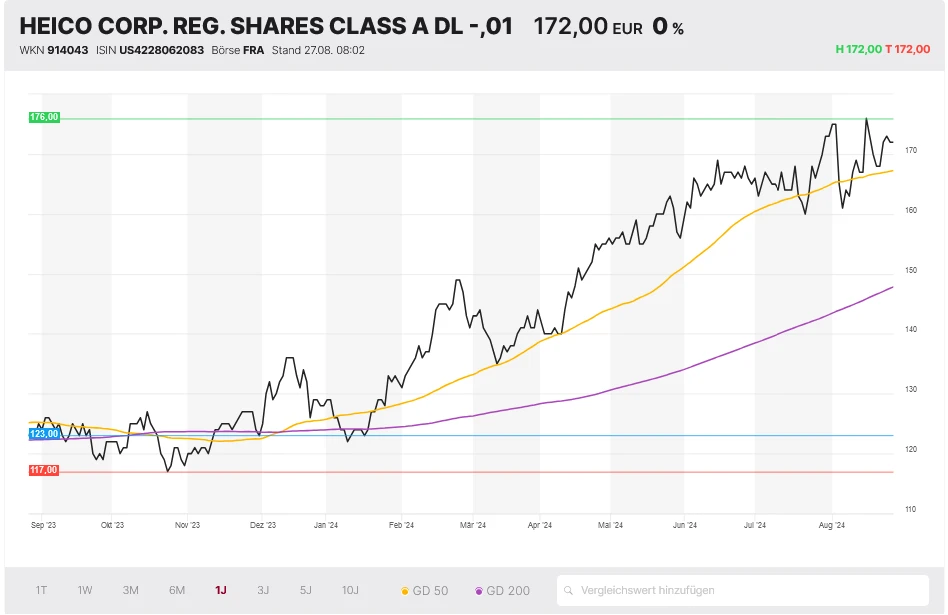Select the 1W time range
Viewport: 948px width, 615px height.
pyautogui.click(x=85, y=590)
